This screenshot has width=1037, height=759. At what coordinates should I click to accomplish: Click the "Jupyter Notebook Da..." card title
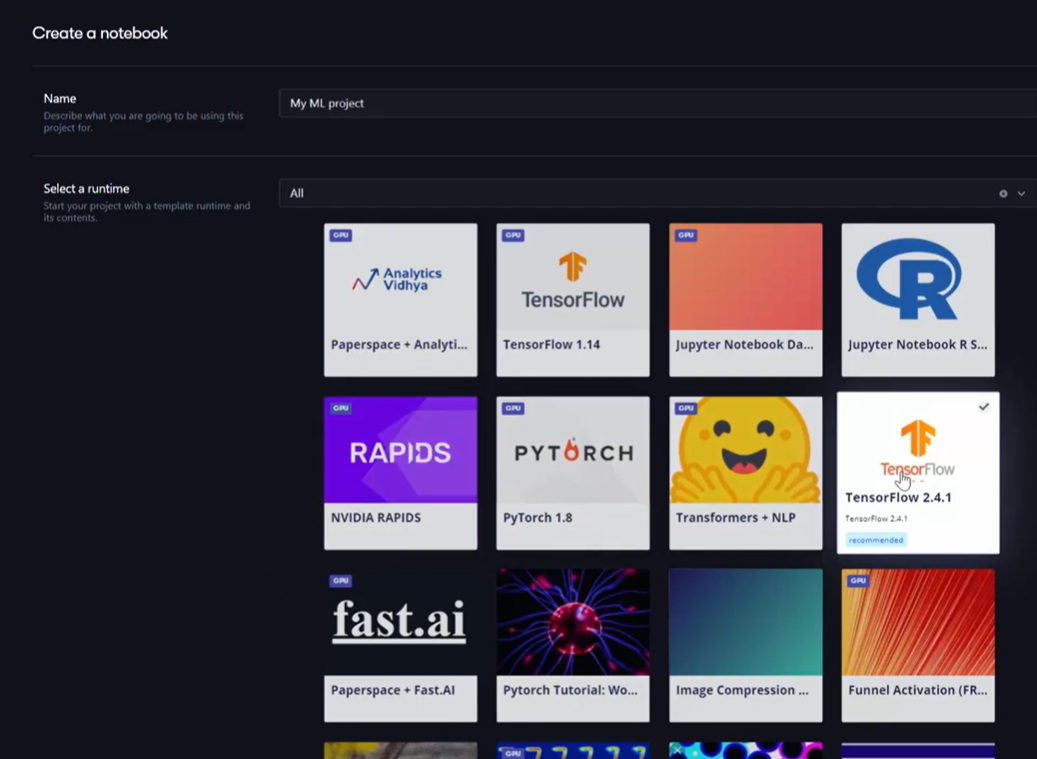[745, 344]
